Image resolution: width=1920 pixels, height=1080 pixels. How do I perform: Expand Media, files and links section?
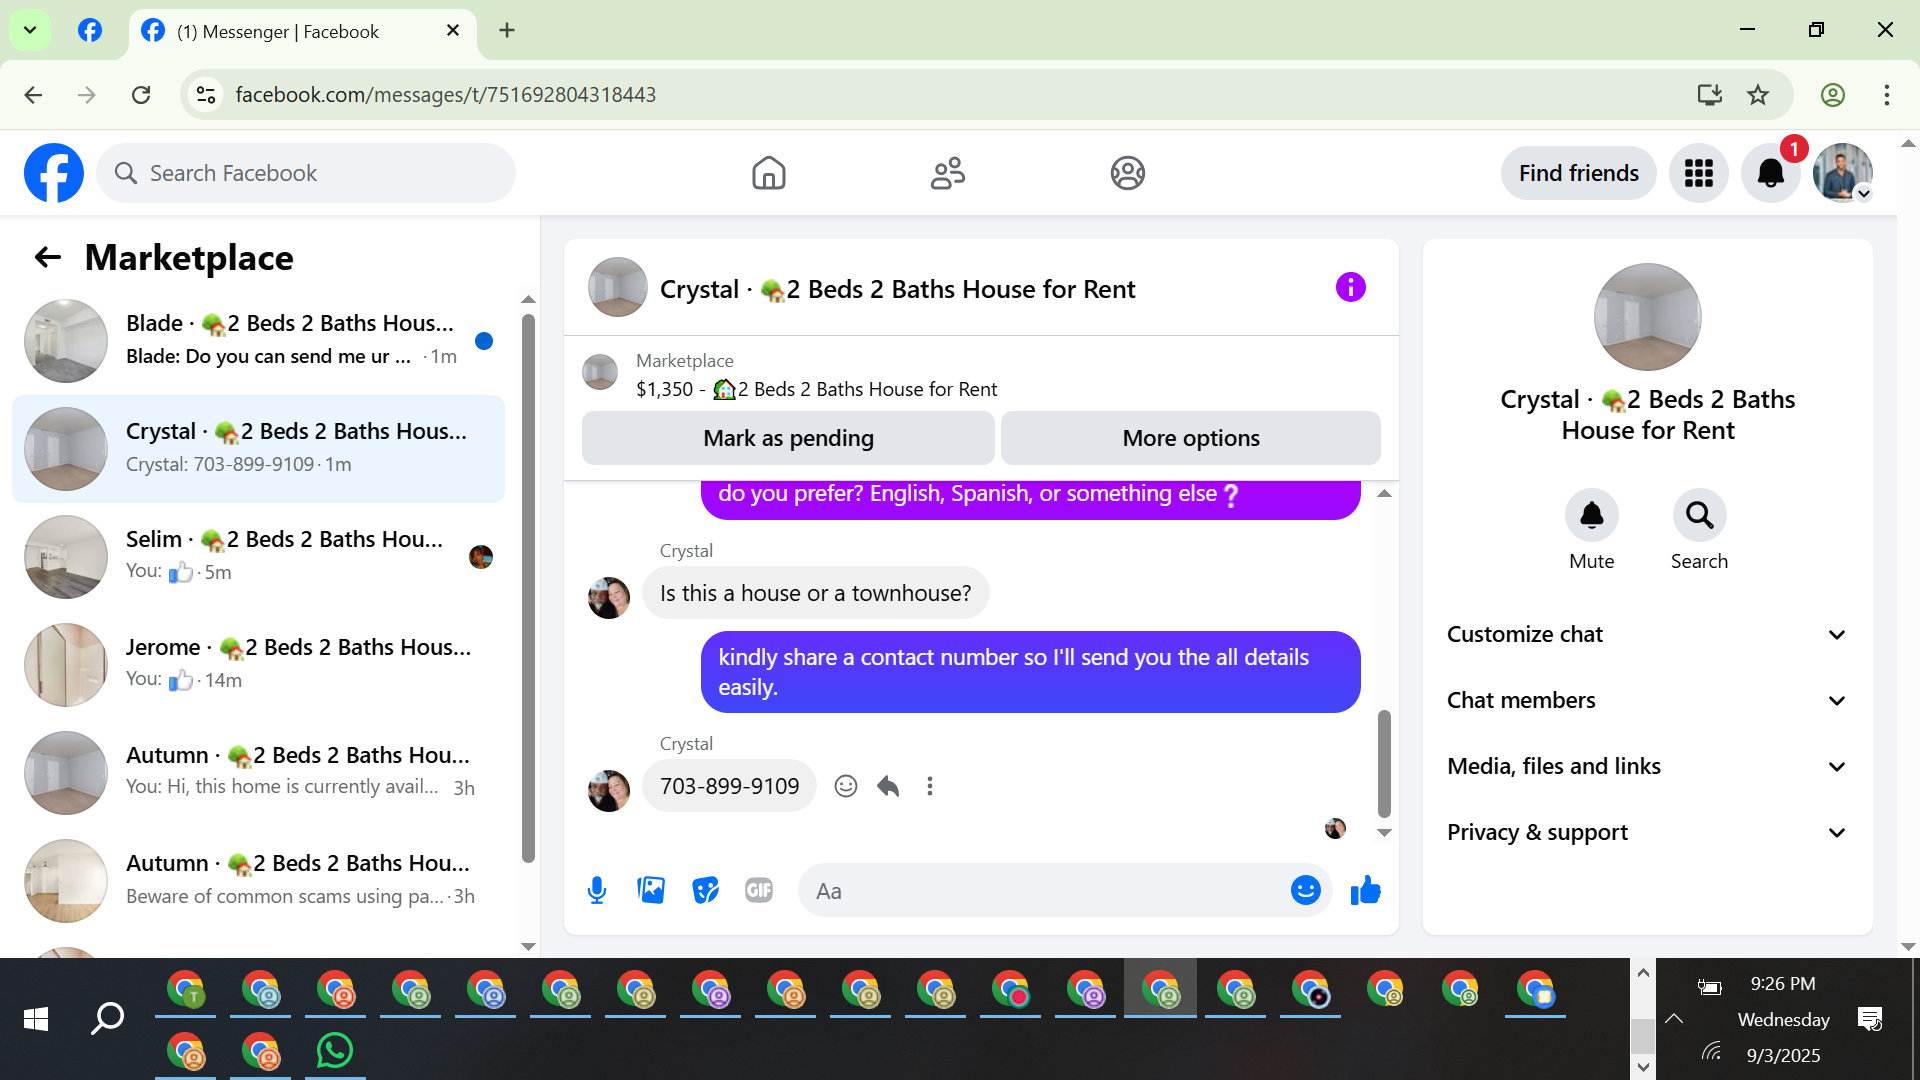1647,767
